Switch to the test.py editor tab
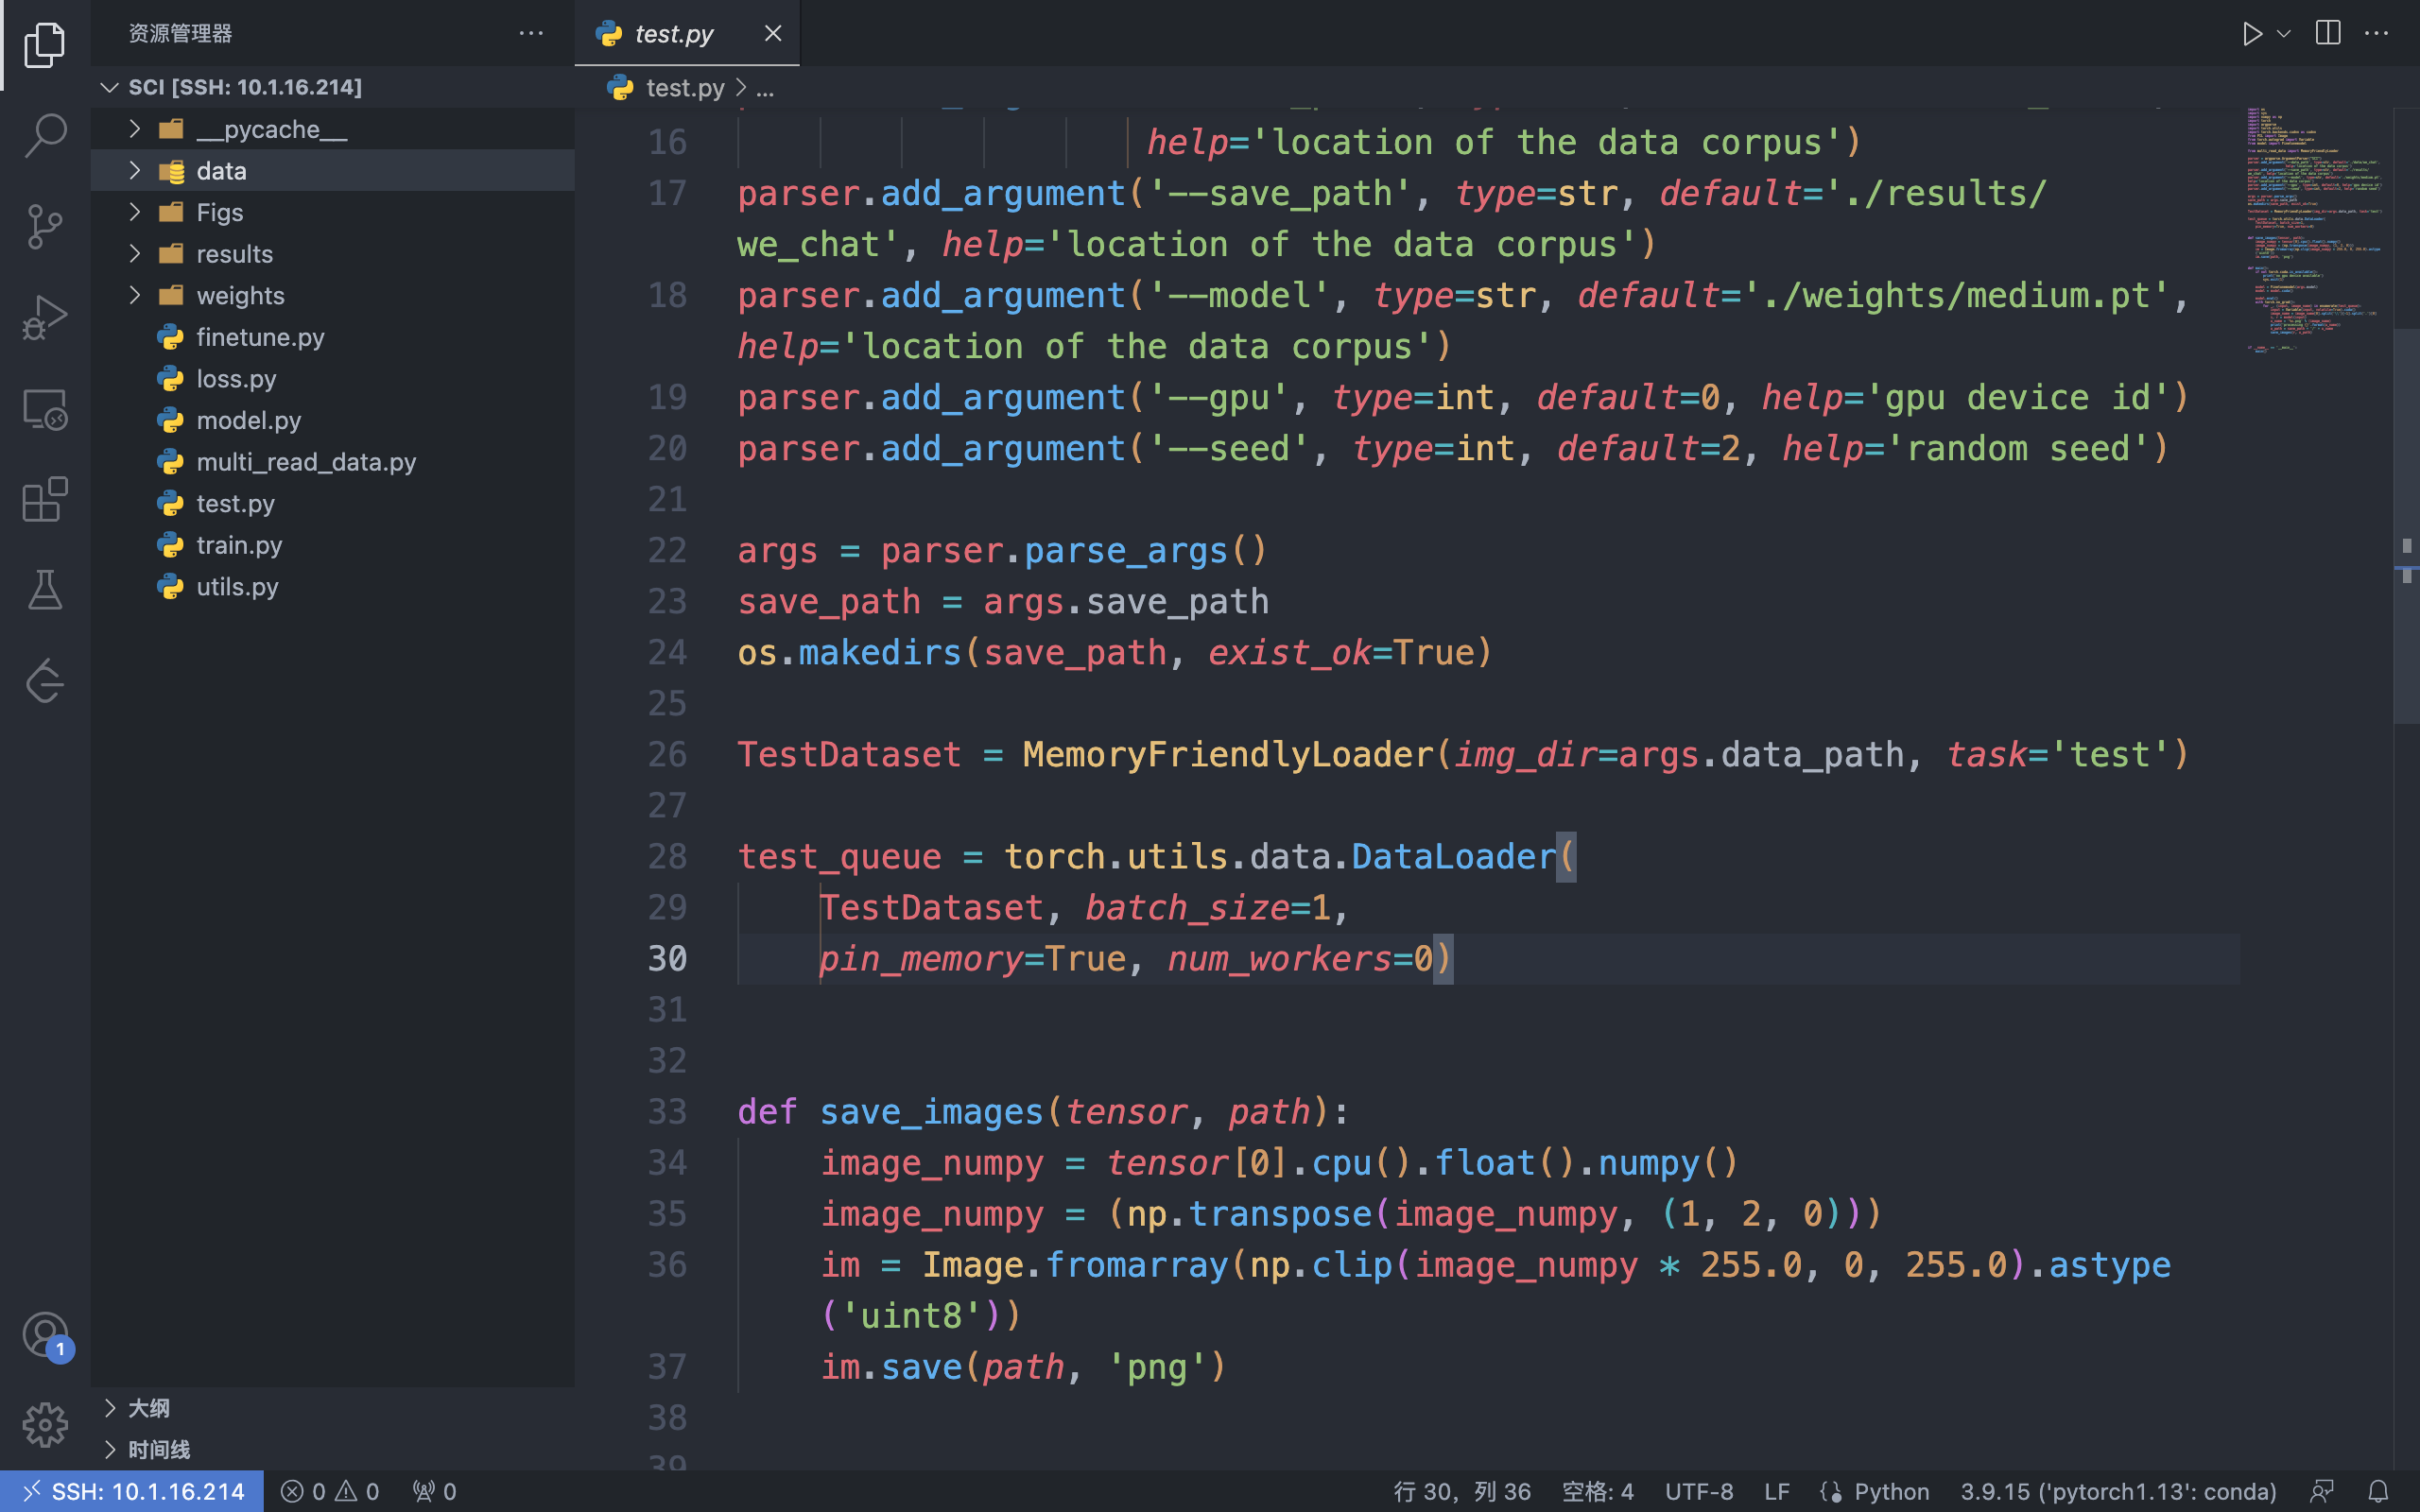 coord(672,33)
